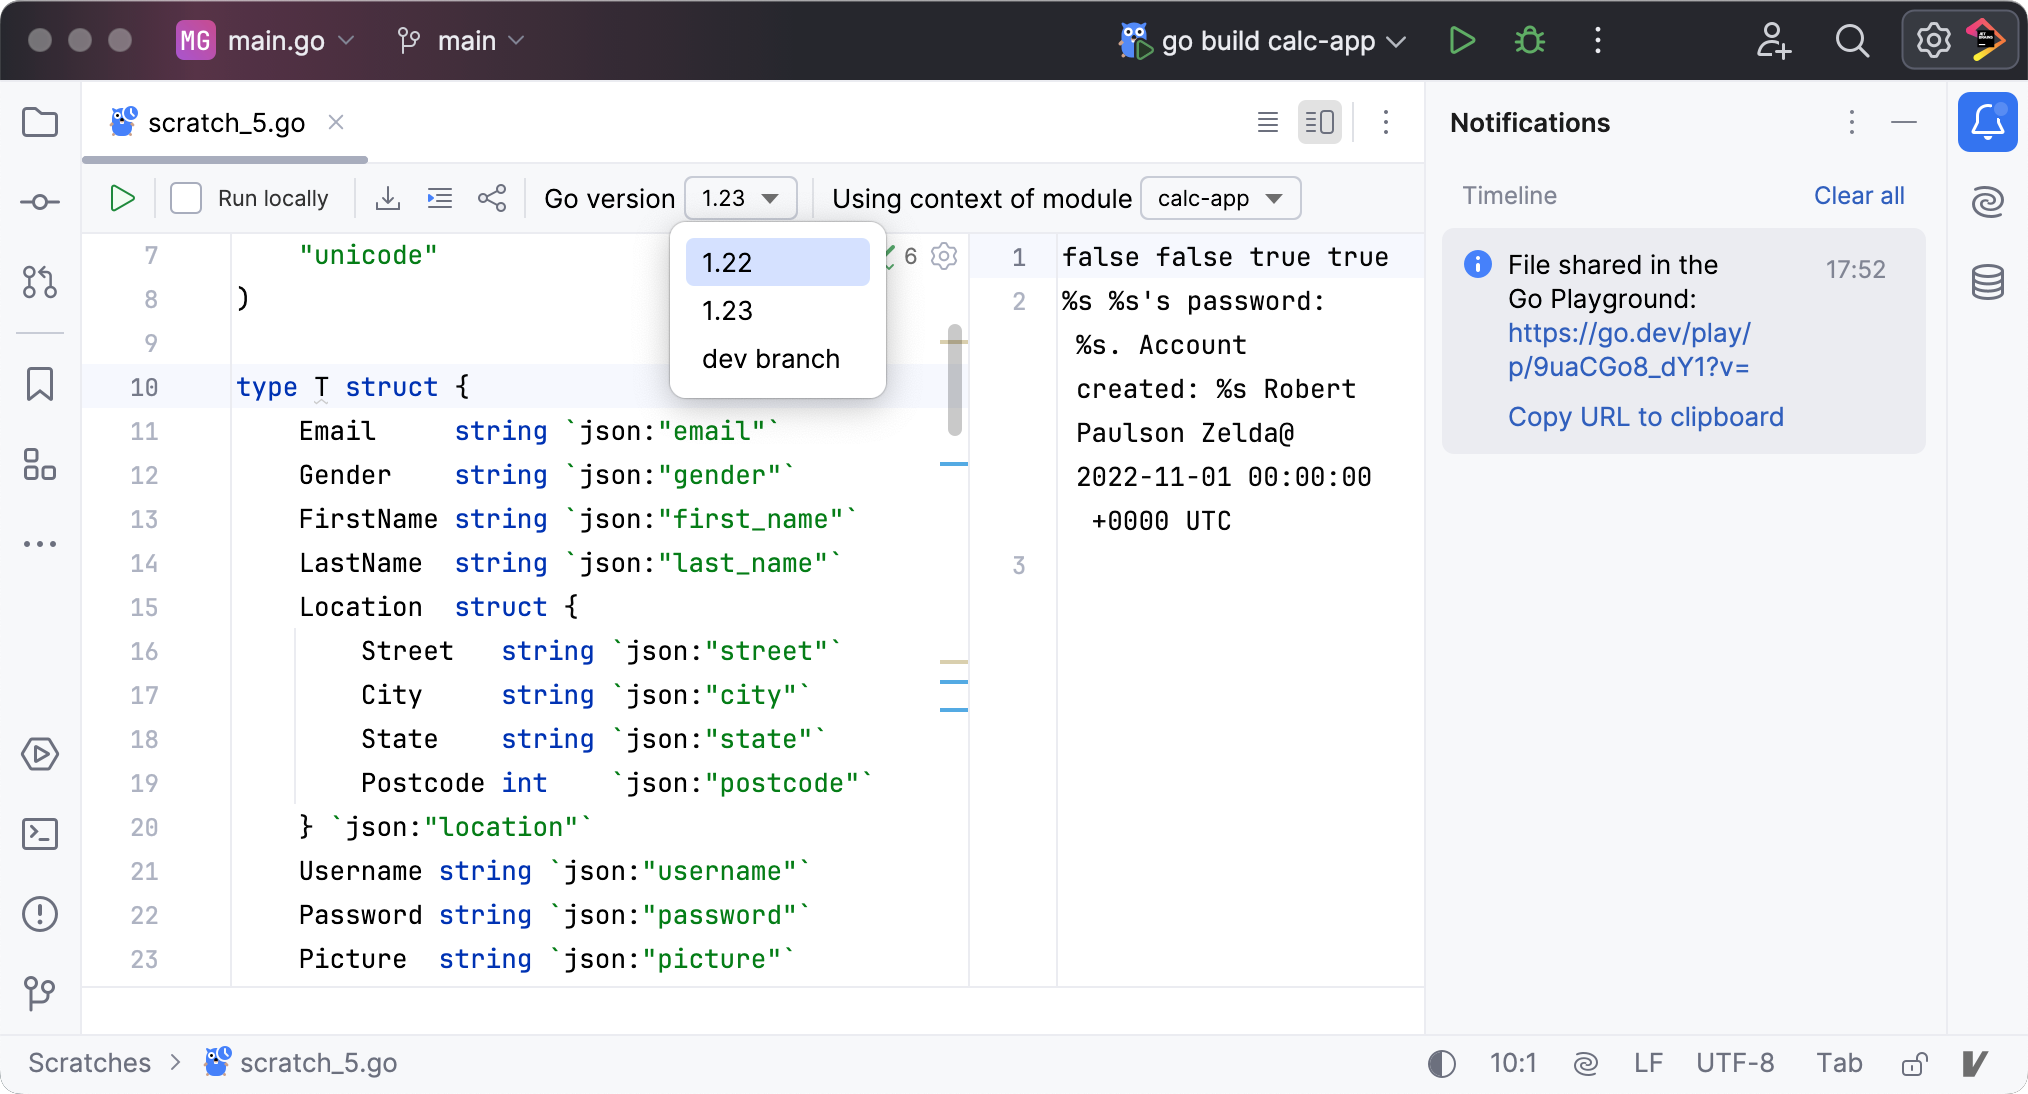Screen dimensions: 2028x1094
Task: Open the Structure tool window
Action: (x=40, y=466)
